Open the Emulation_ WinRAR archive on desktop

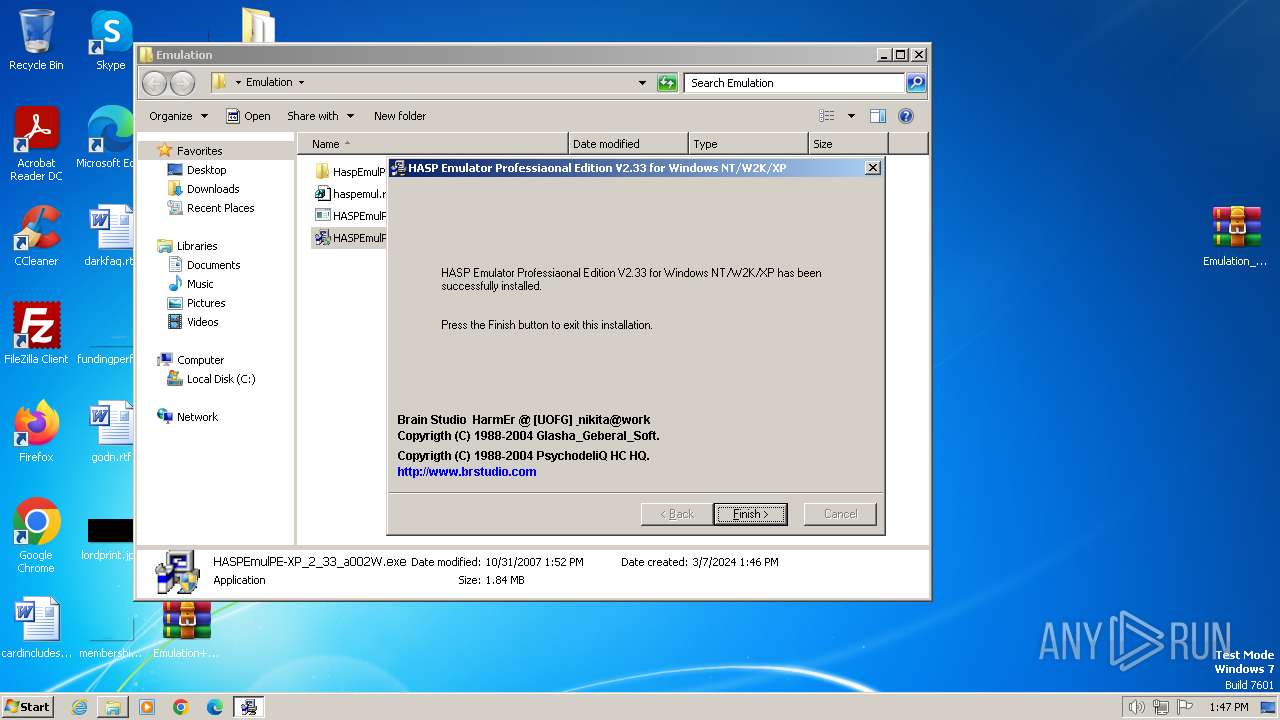click(1236, 236)
